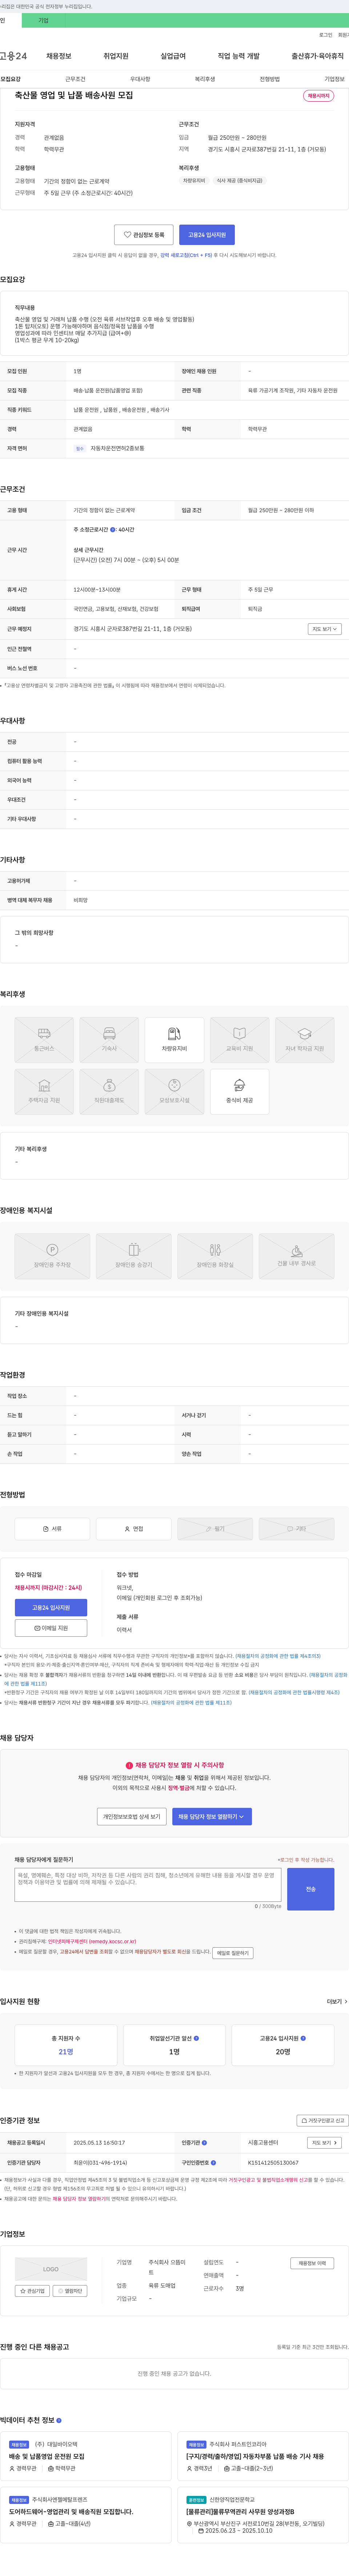Jump to 전형방법 section tab
The width and height of the screenshot is (349, 2576).
pos(270,79)
